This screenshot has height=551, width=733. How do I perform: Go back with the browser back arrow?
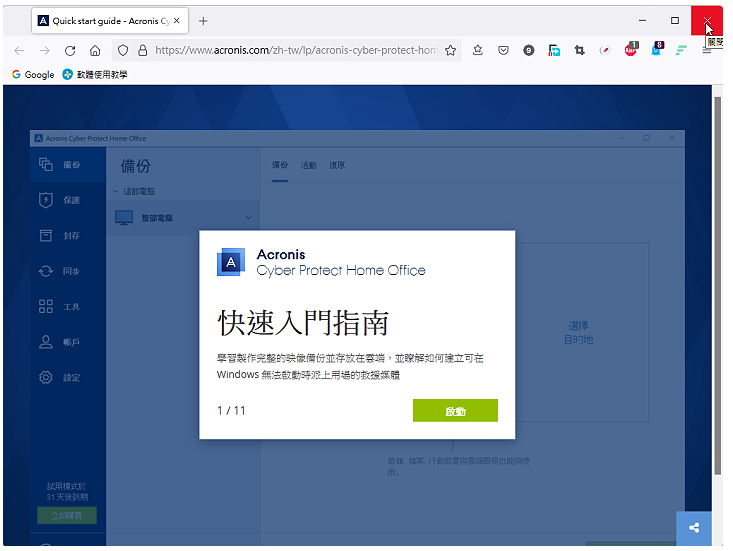[x=19, y=50]
